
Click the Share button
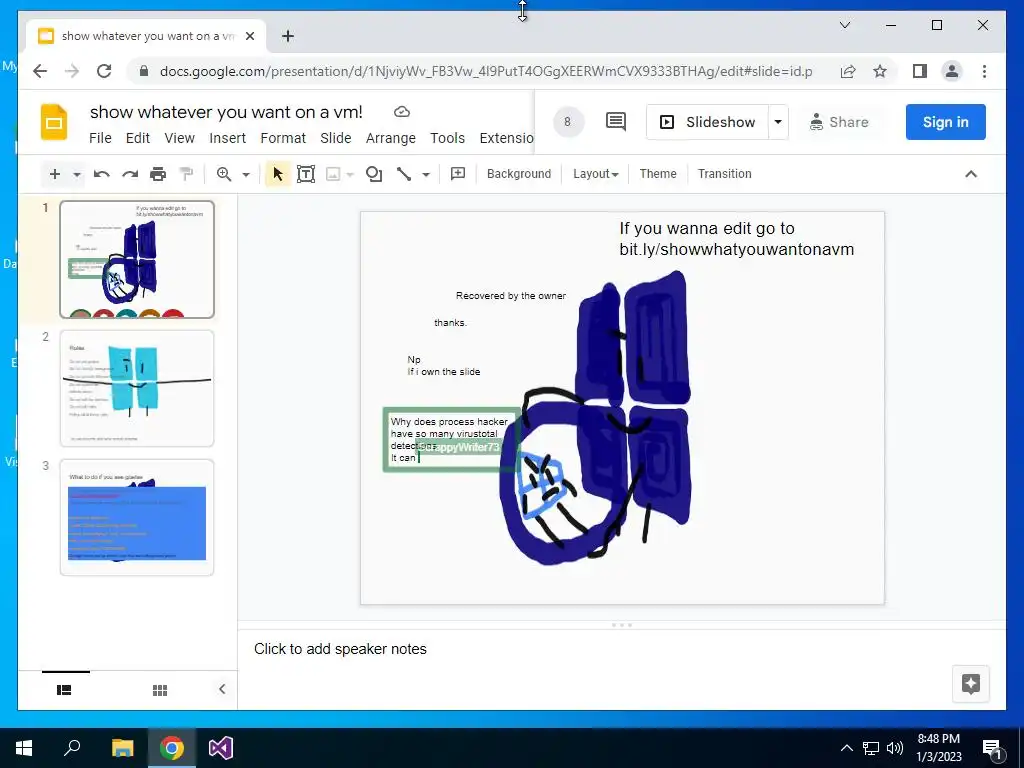click(x=839, y=122)
